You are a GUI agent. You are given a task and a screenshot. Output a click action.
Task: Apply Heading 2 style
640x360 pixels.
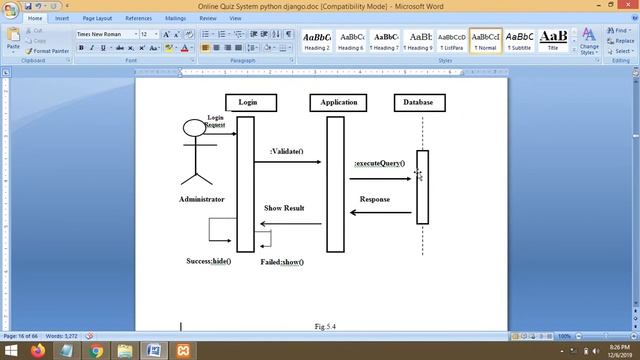point(317,41)
